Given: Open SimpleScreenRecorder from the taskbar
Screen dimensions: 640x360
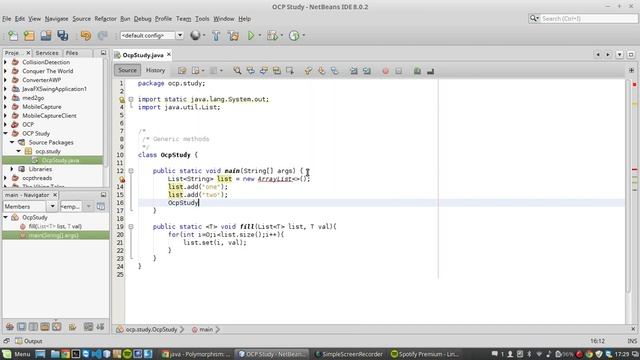Looking at the screenshot, I should (x=349, y=354).
